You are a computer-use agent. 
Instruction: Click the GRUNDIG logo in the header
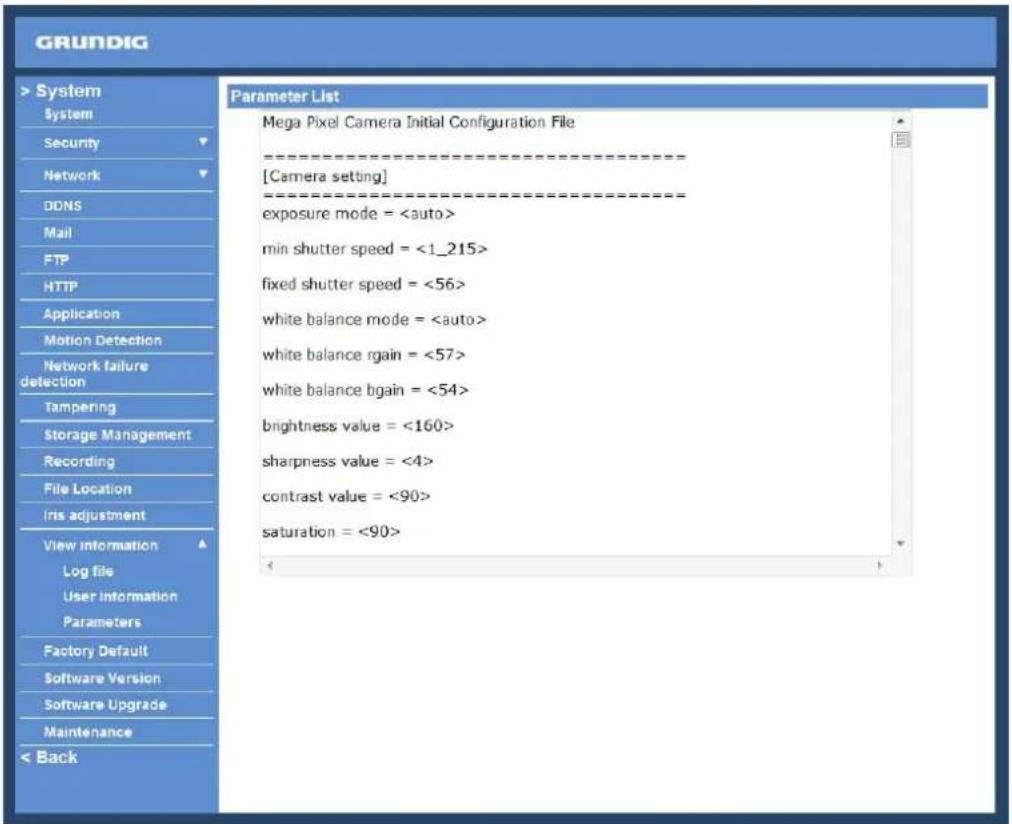pos(92,43)
